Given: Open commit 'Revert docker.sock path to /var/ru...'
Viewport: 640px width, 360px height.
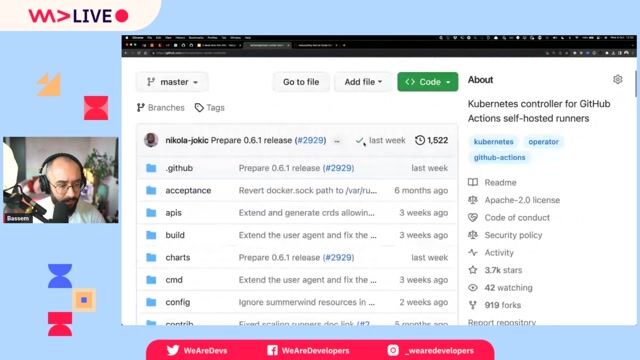Looking at the screenshot, I should coord(308,191).
